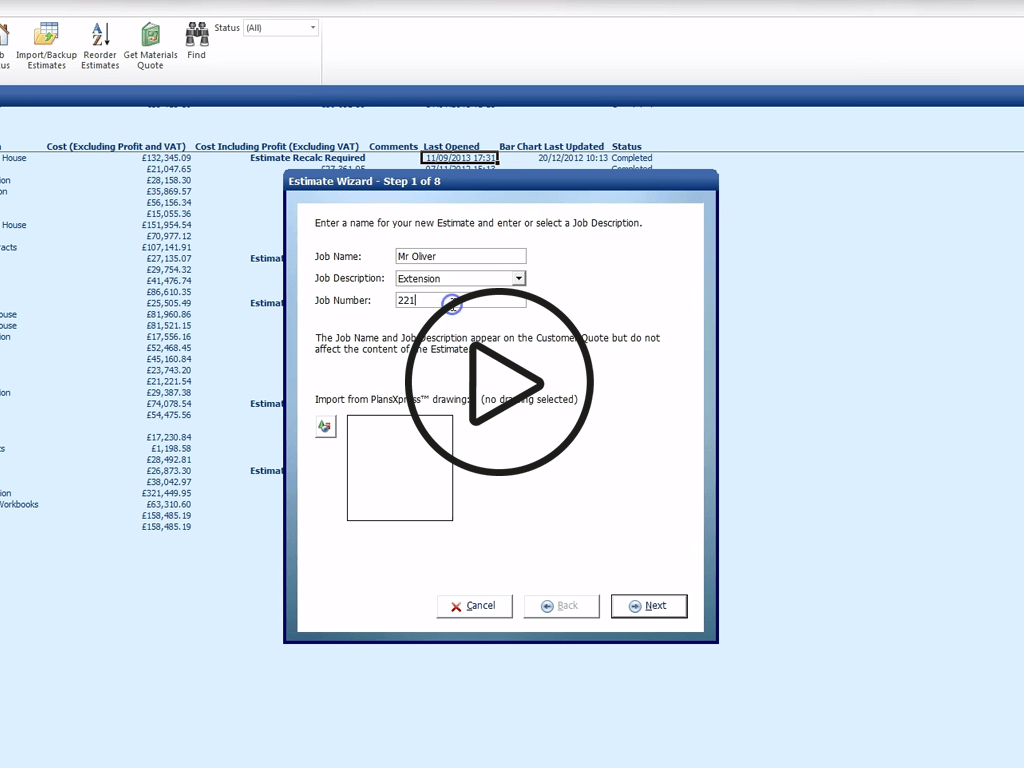Viewport: 1024px width, 768px height.
Task: Select the £17,556.16 cost cell
Action: [x=168, y=337]
